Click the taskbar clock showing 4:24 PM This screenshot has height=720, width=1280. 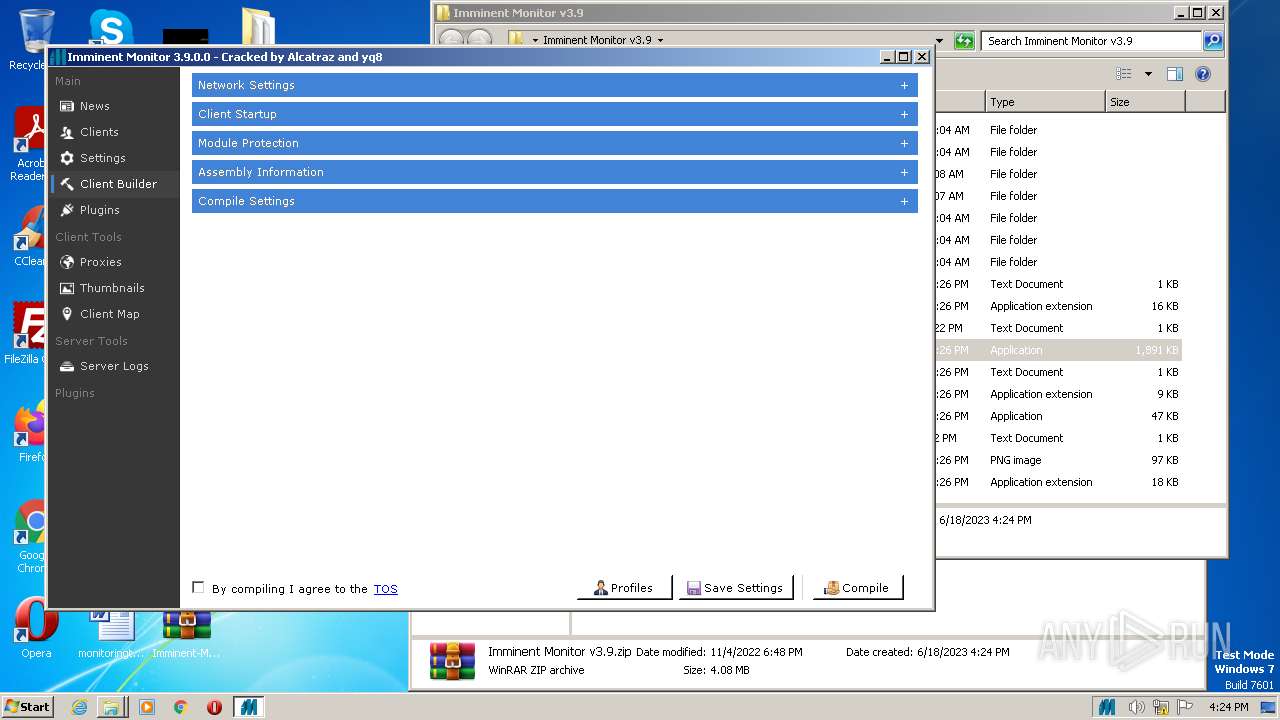[1228, 707]
